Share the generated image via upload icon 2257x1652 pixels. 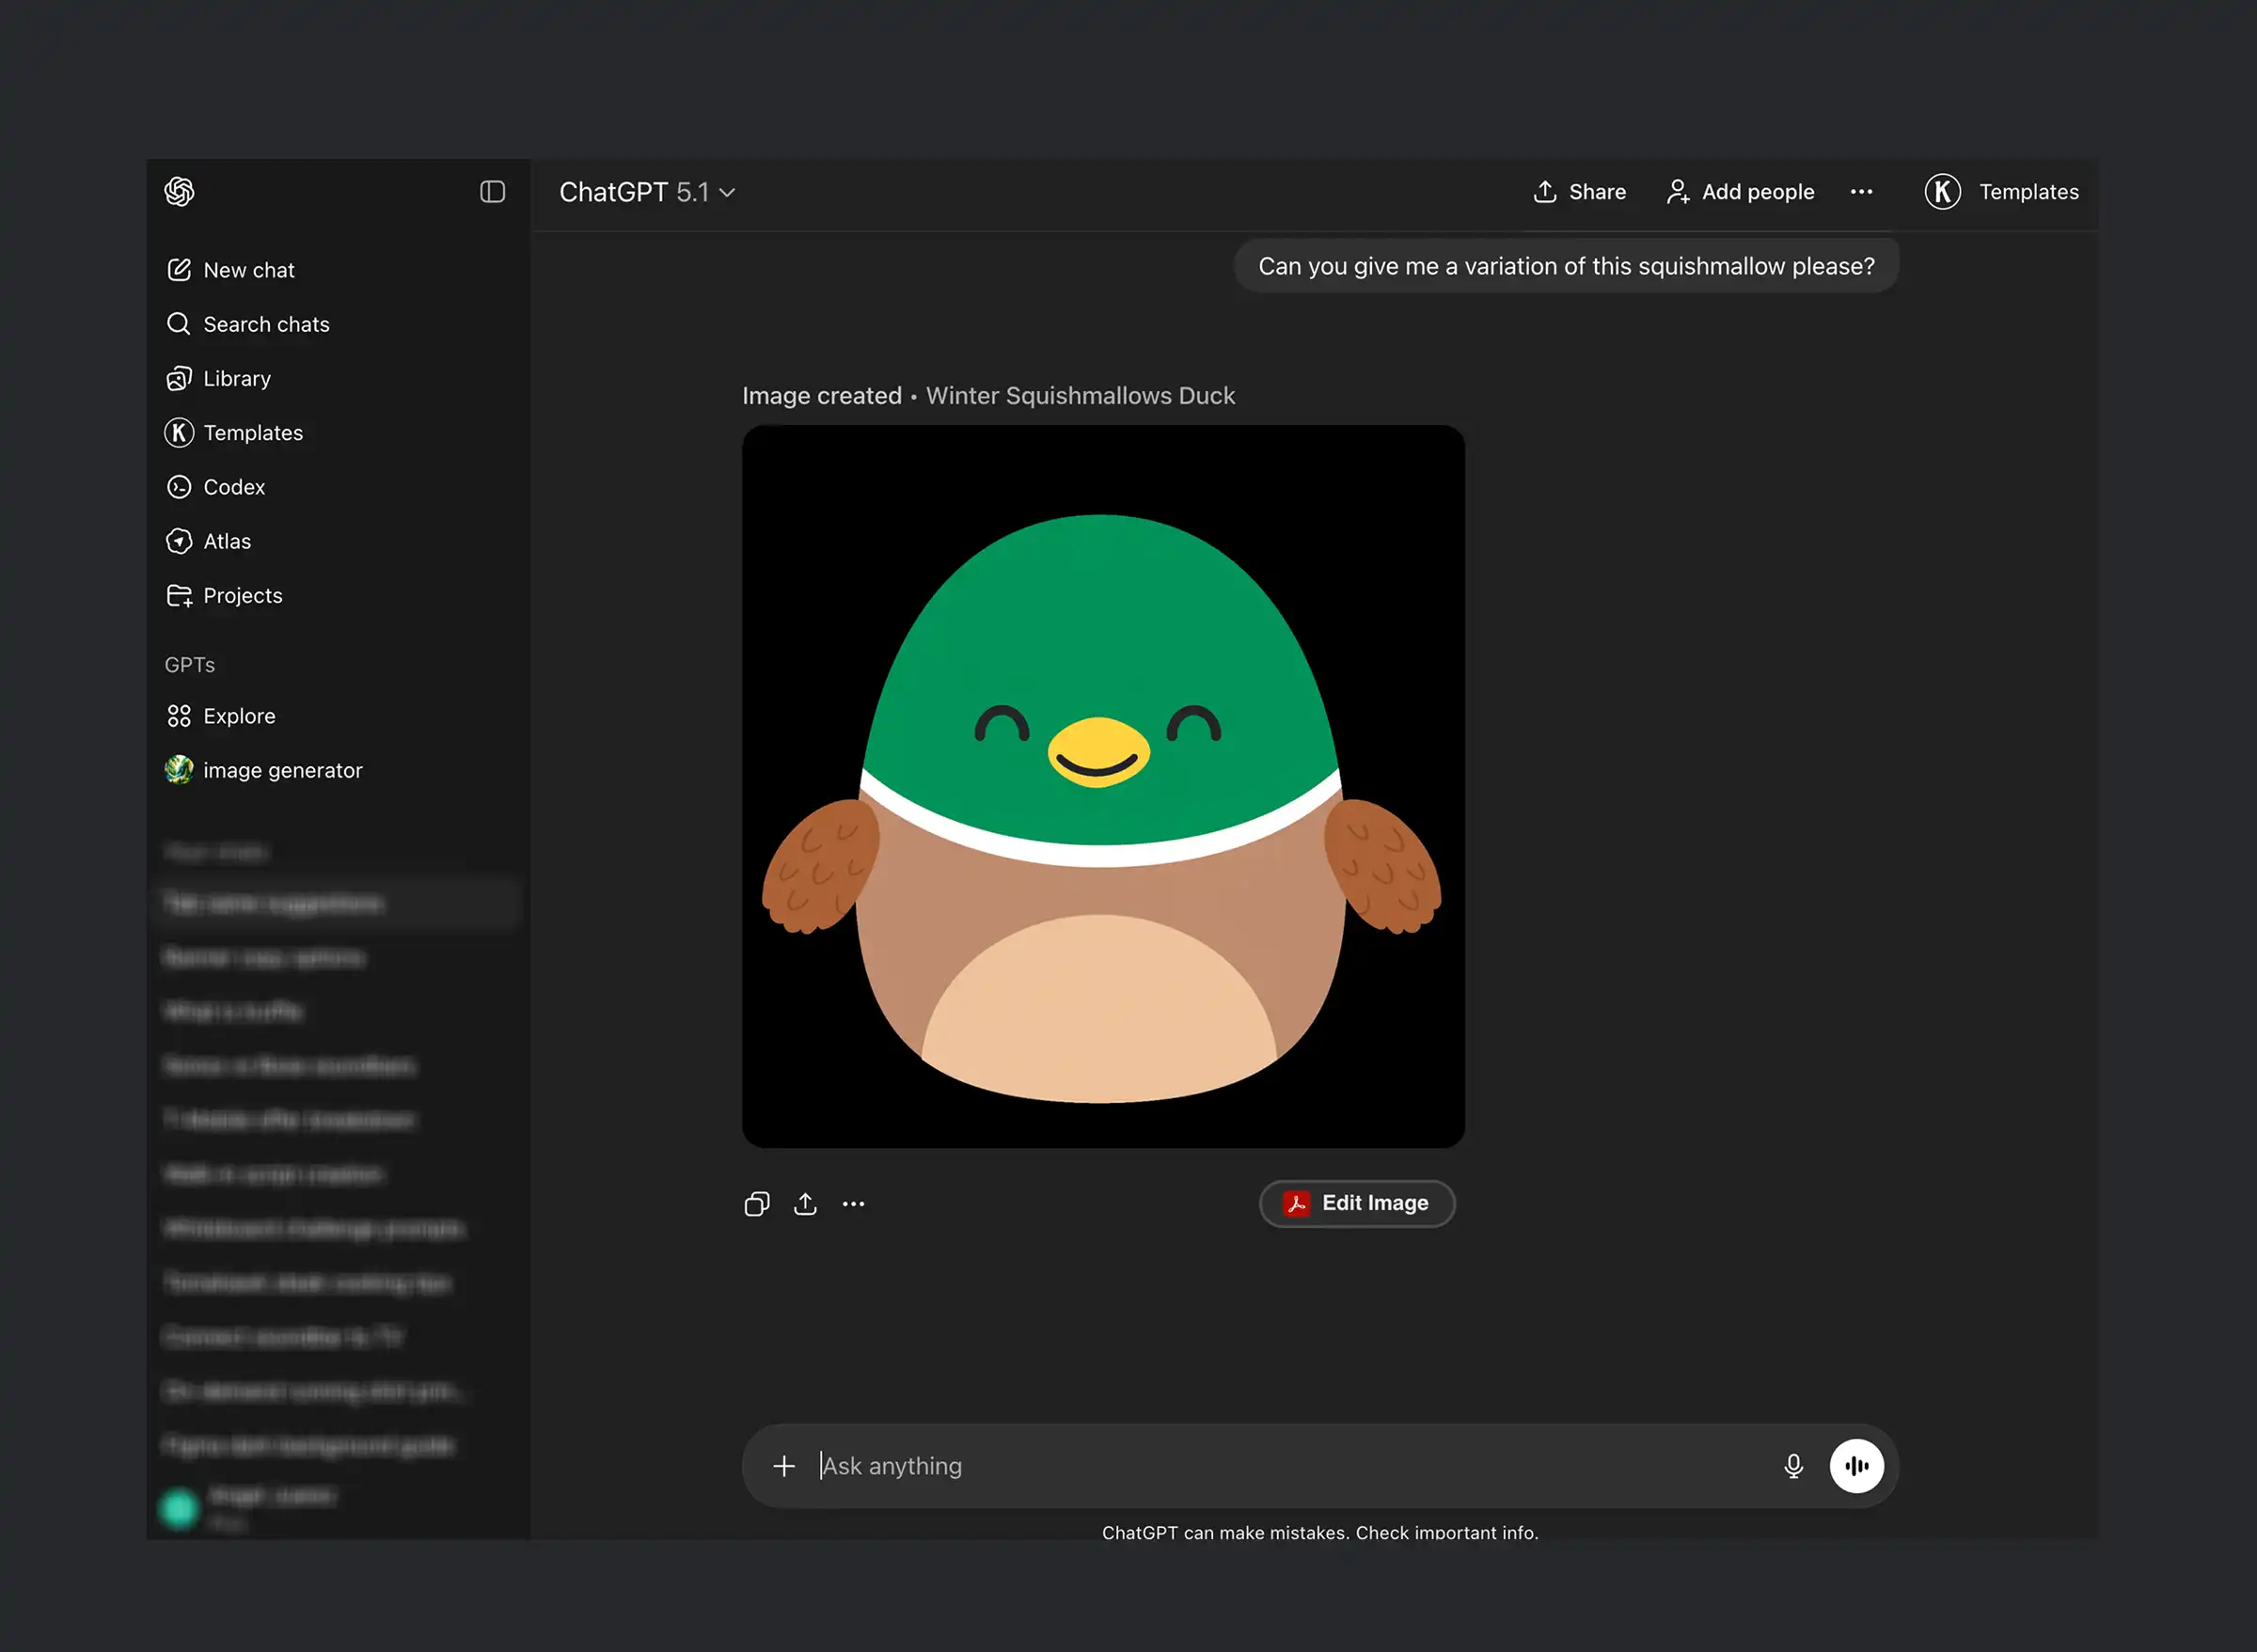805,1204
